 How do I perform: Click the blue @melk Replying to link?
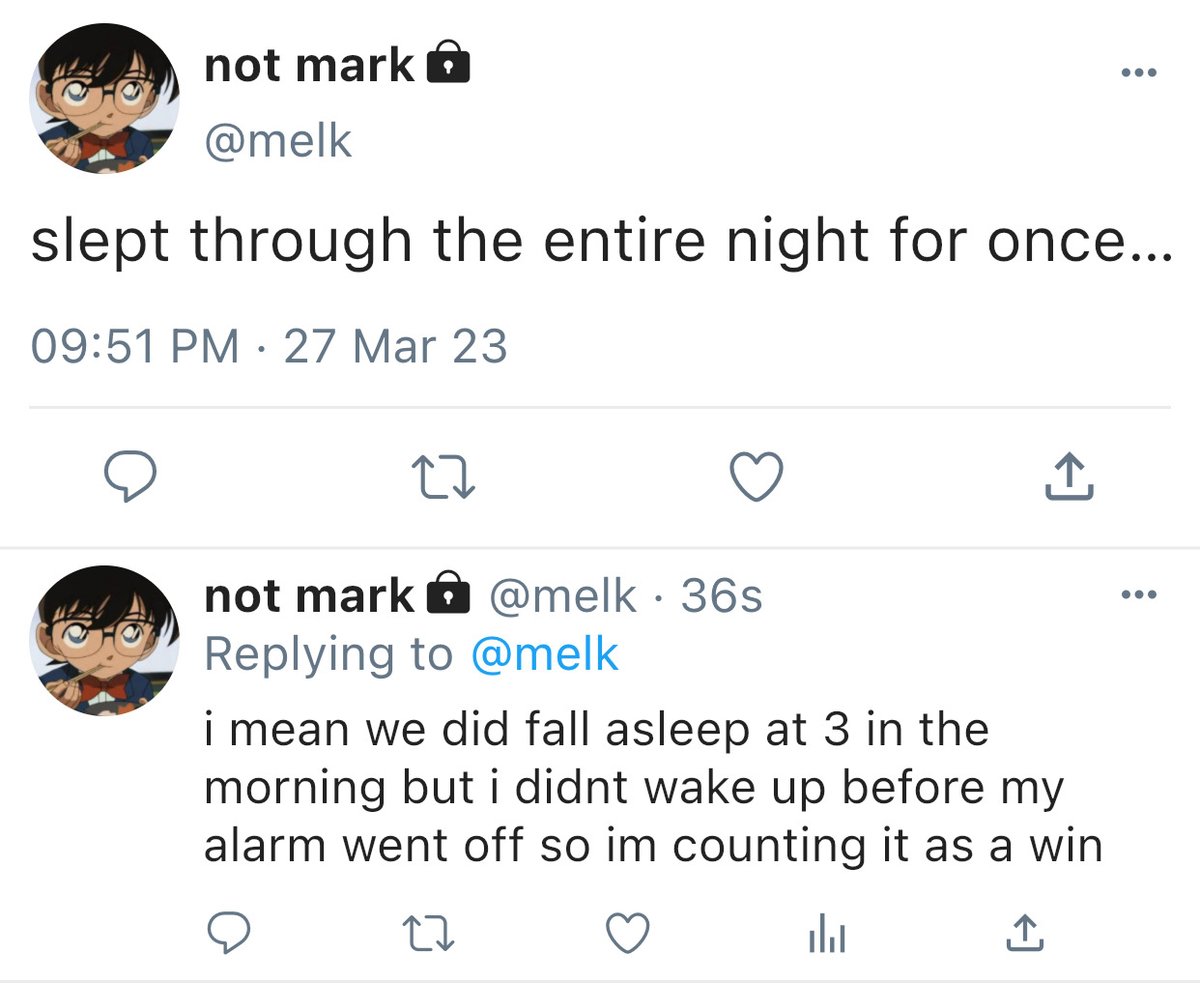click(x=544, y=655)
